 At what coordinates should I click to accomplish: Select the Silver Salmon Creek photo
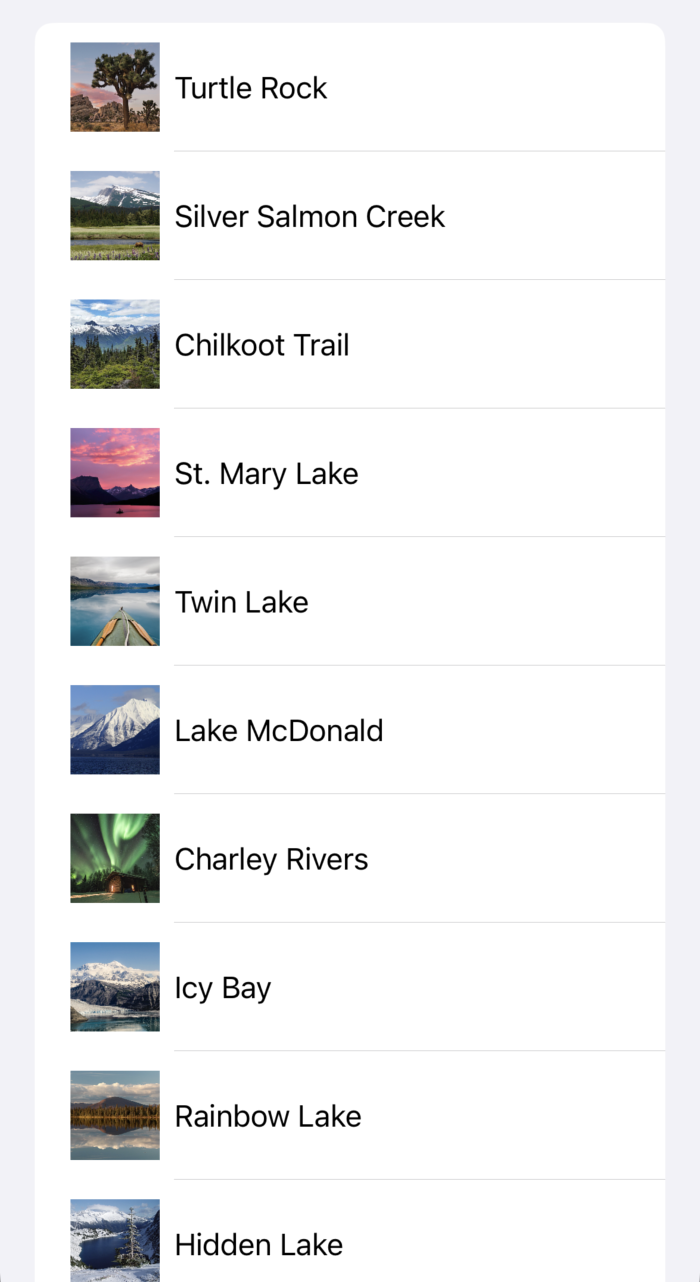pos(114,215)
